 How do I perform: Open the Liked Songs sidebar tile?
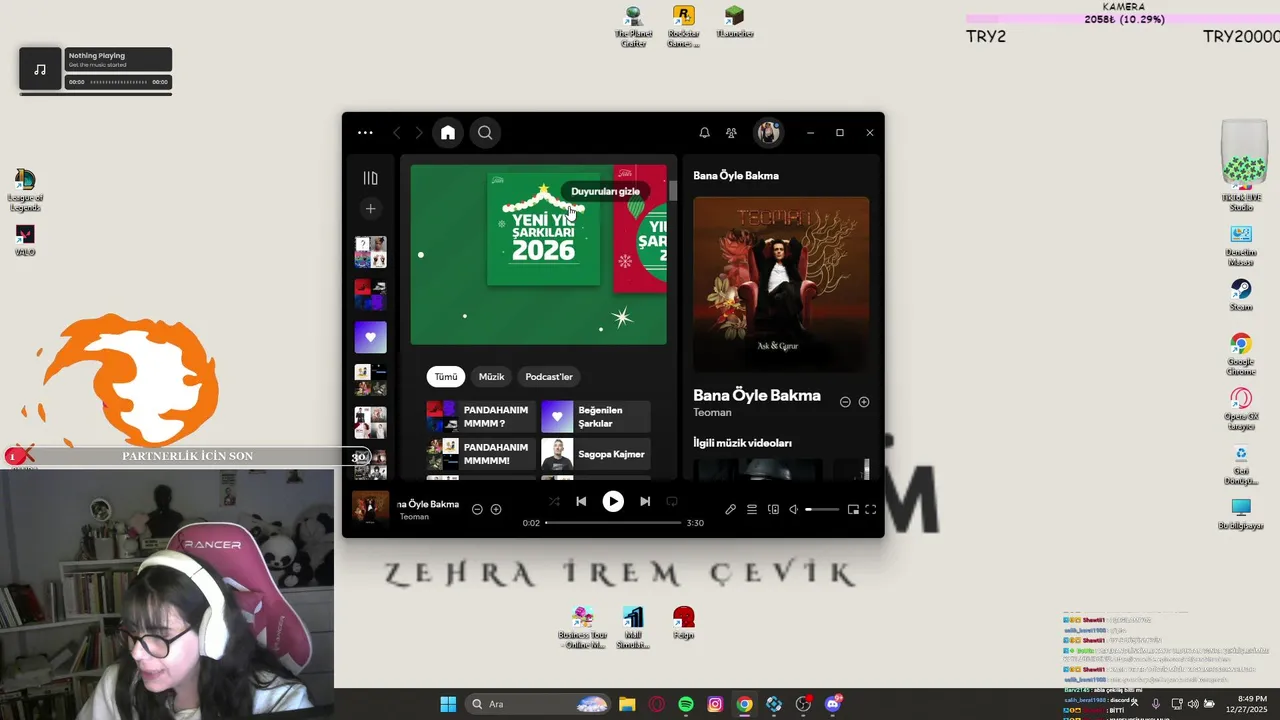pyautogui.click(x=370, y=337)
